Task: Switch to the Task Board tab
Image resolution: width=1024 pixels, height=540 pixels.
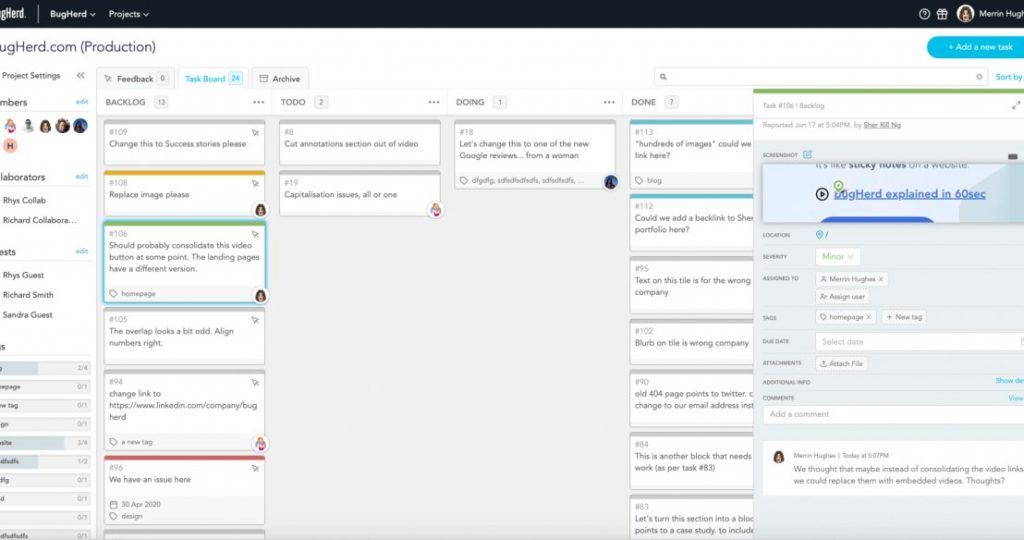Action: 213,78
